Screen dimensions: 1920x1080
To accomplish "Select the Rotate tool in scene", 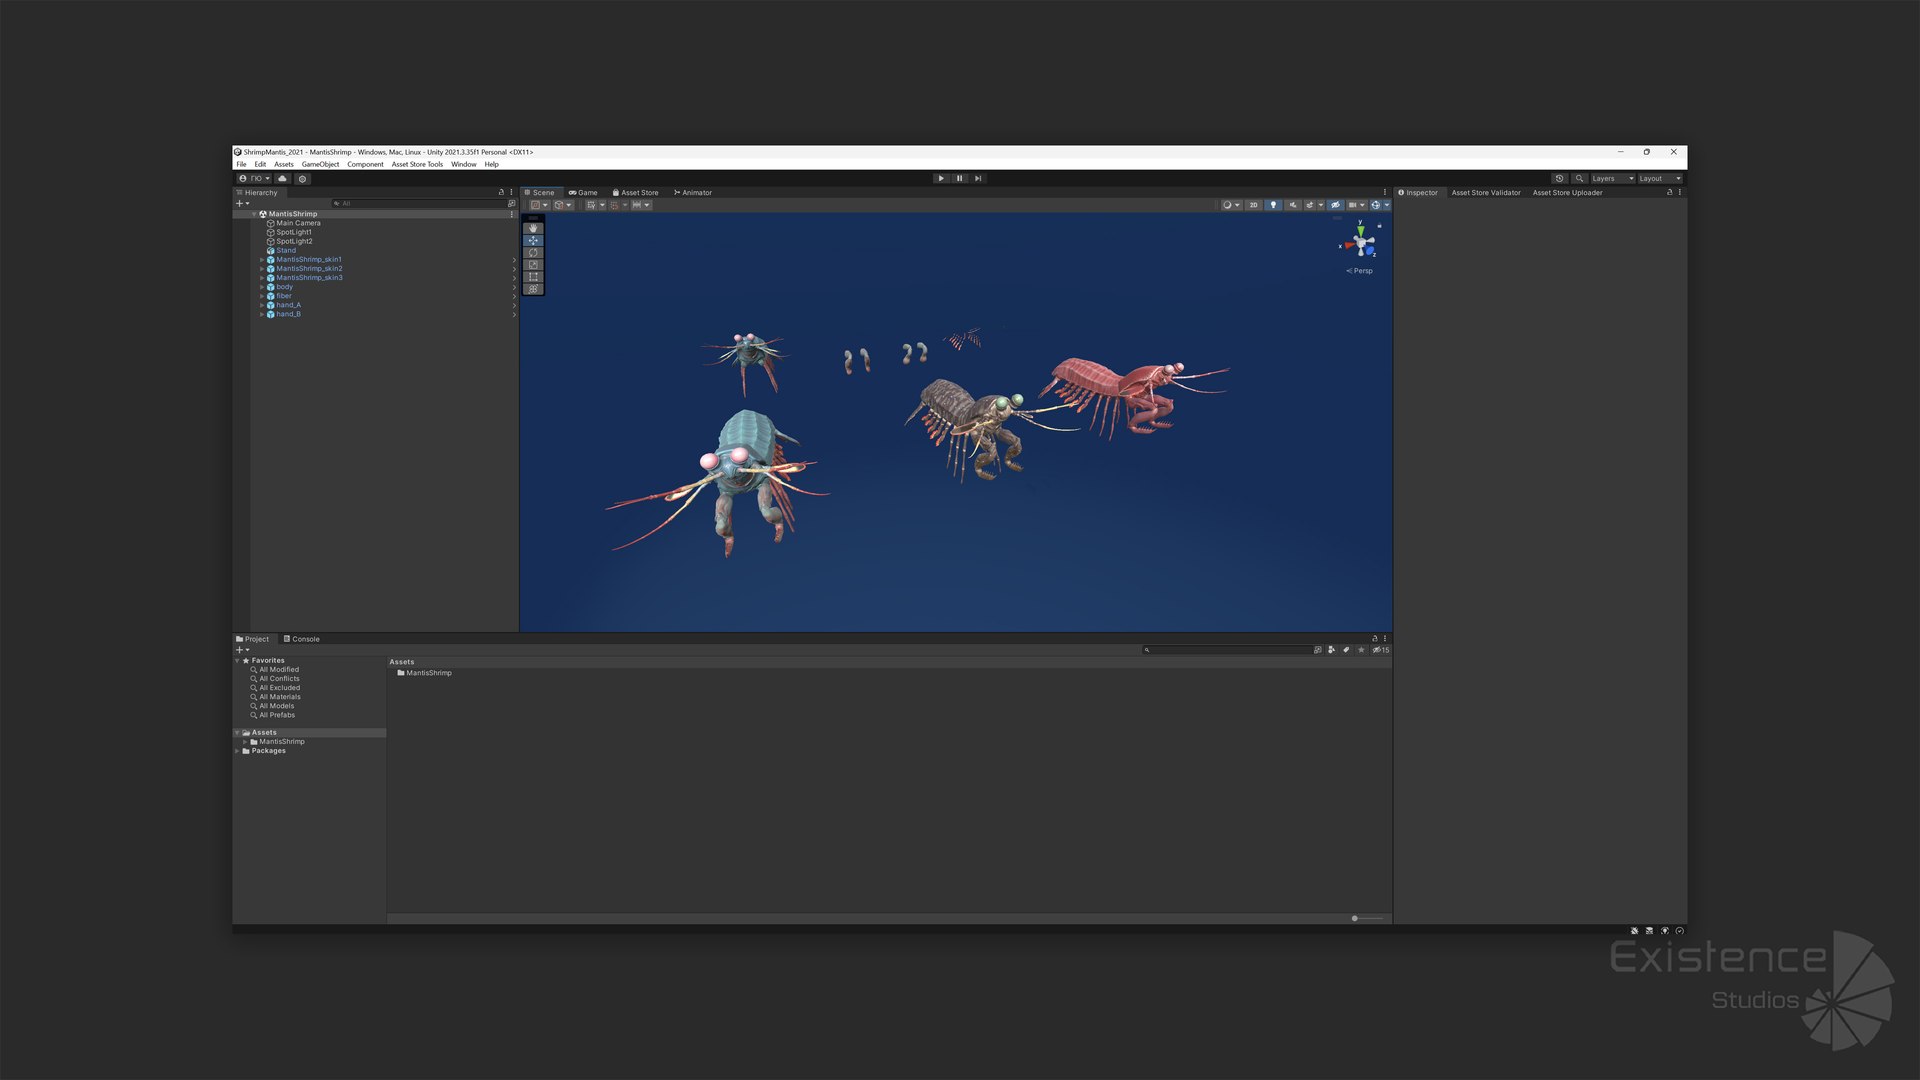I will (533, 253).
